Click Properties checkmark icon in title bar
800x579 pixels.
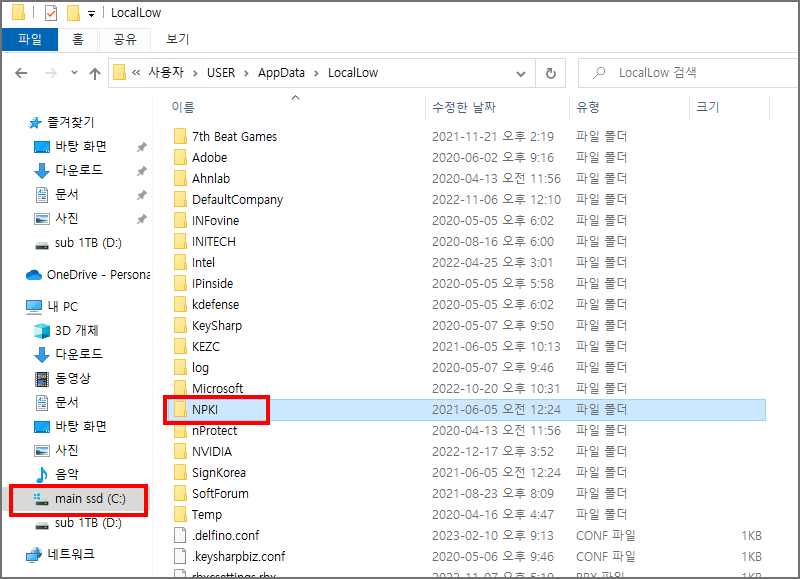(51, 13)
